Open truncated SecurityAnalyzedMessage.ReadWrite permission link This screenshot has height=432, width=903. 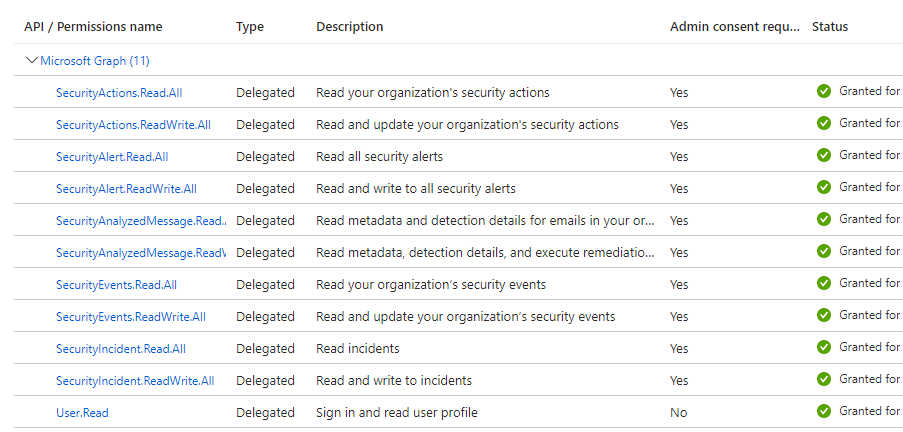tap(141, 253)
